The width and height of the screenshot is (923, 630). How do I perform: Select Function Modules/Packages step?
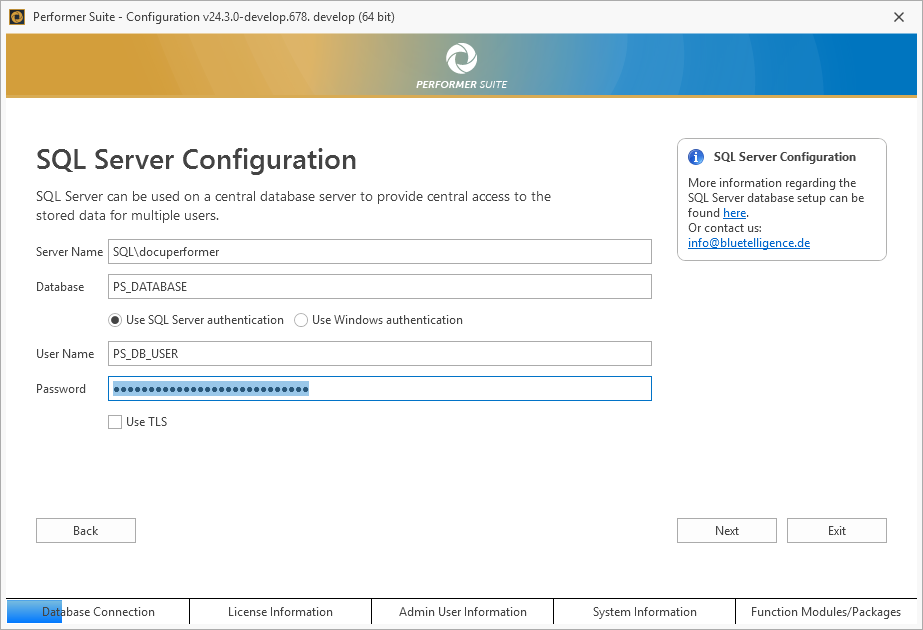[x=826, y=612]
